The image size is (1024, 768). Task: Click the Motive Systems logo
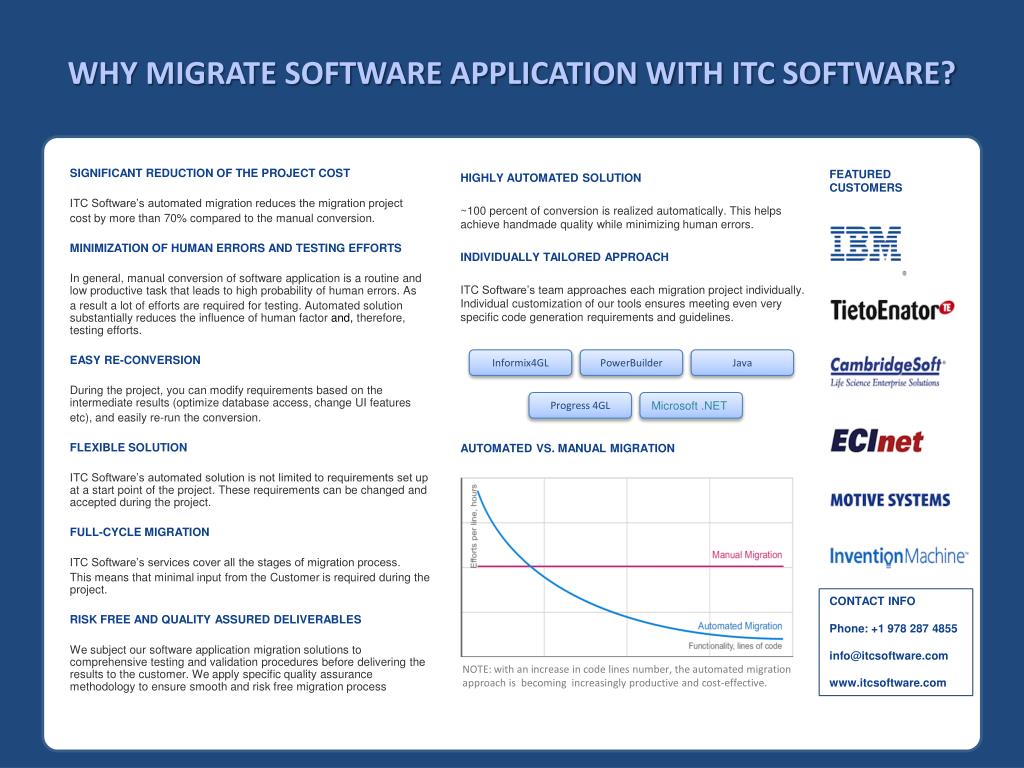pyautogui.click(x=890, y=500)
